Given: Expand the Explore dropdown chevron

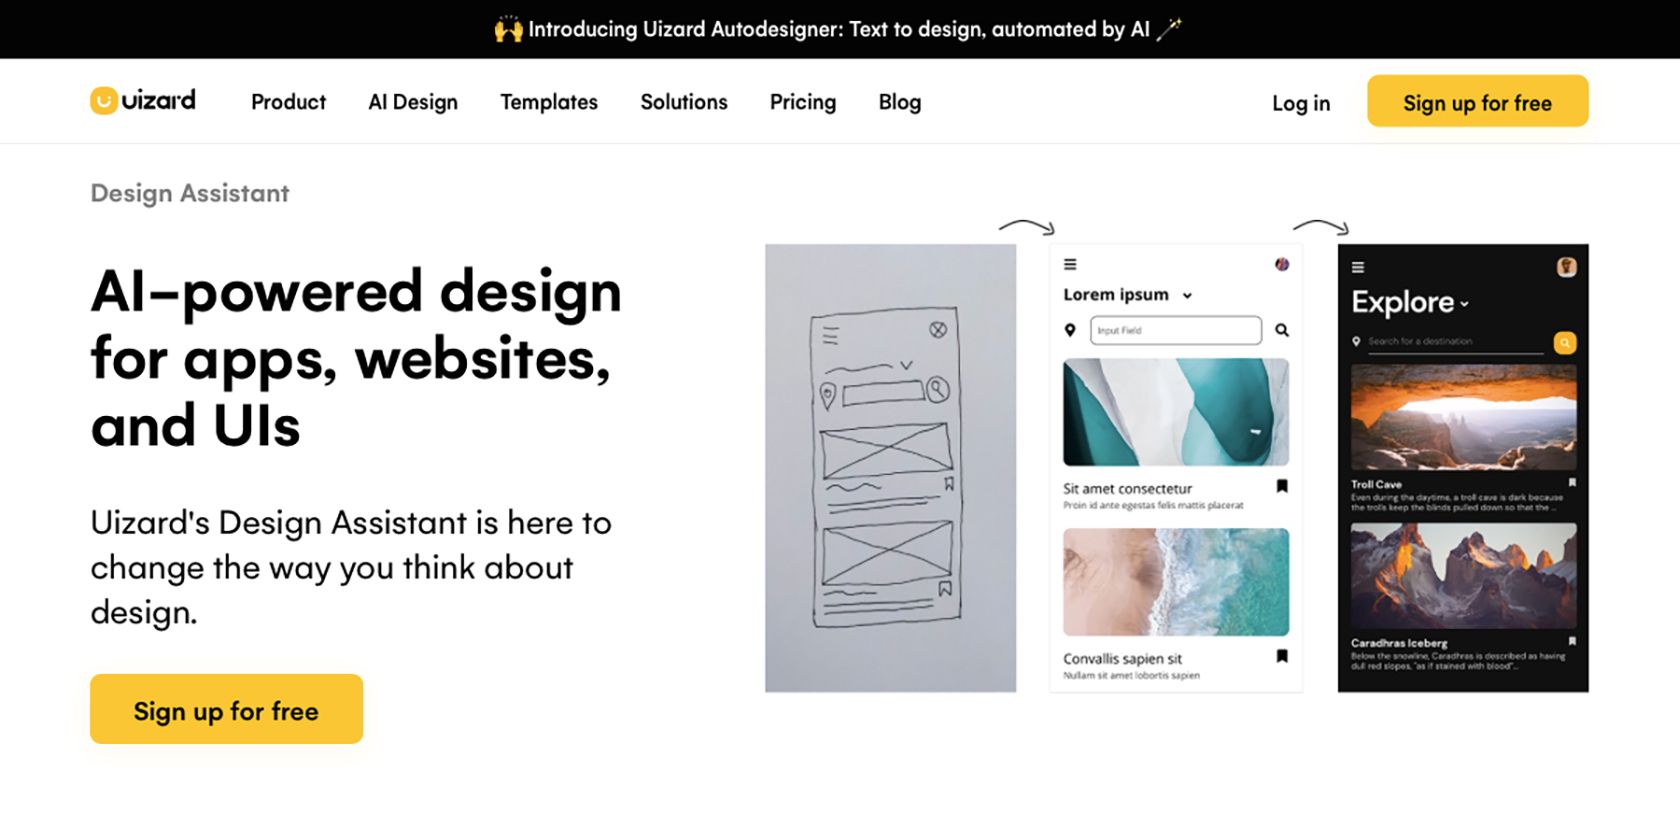Looking at the screenshot, I should pos(1464,304).
